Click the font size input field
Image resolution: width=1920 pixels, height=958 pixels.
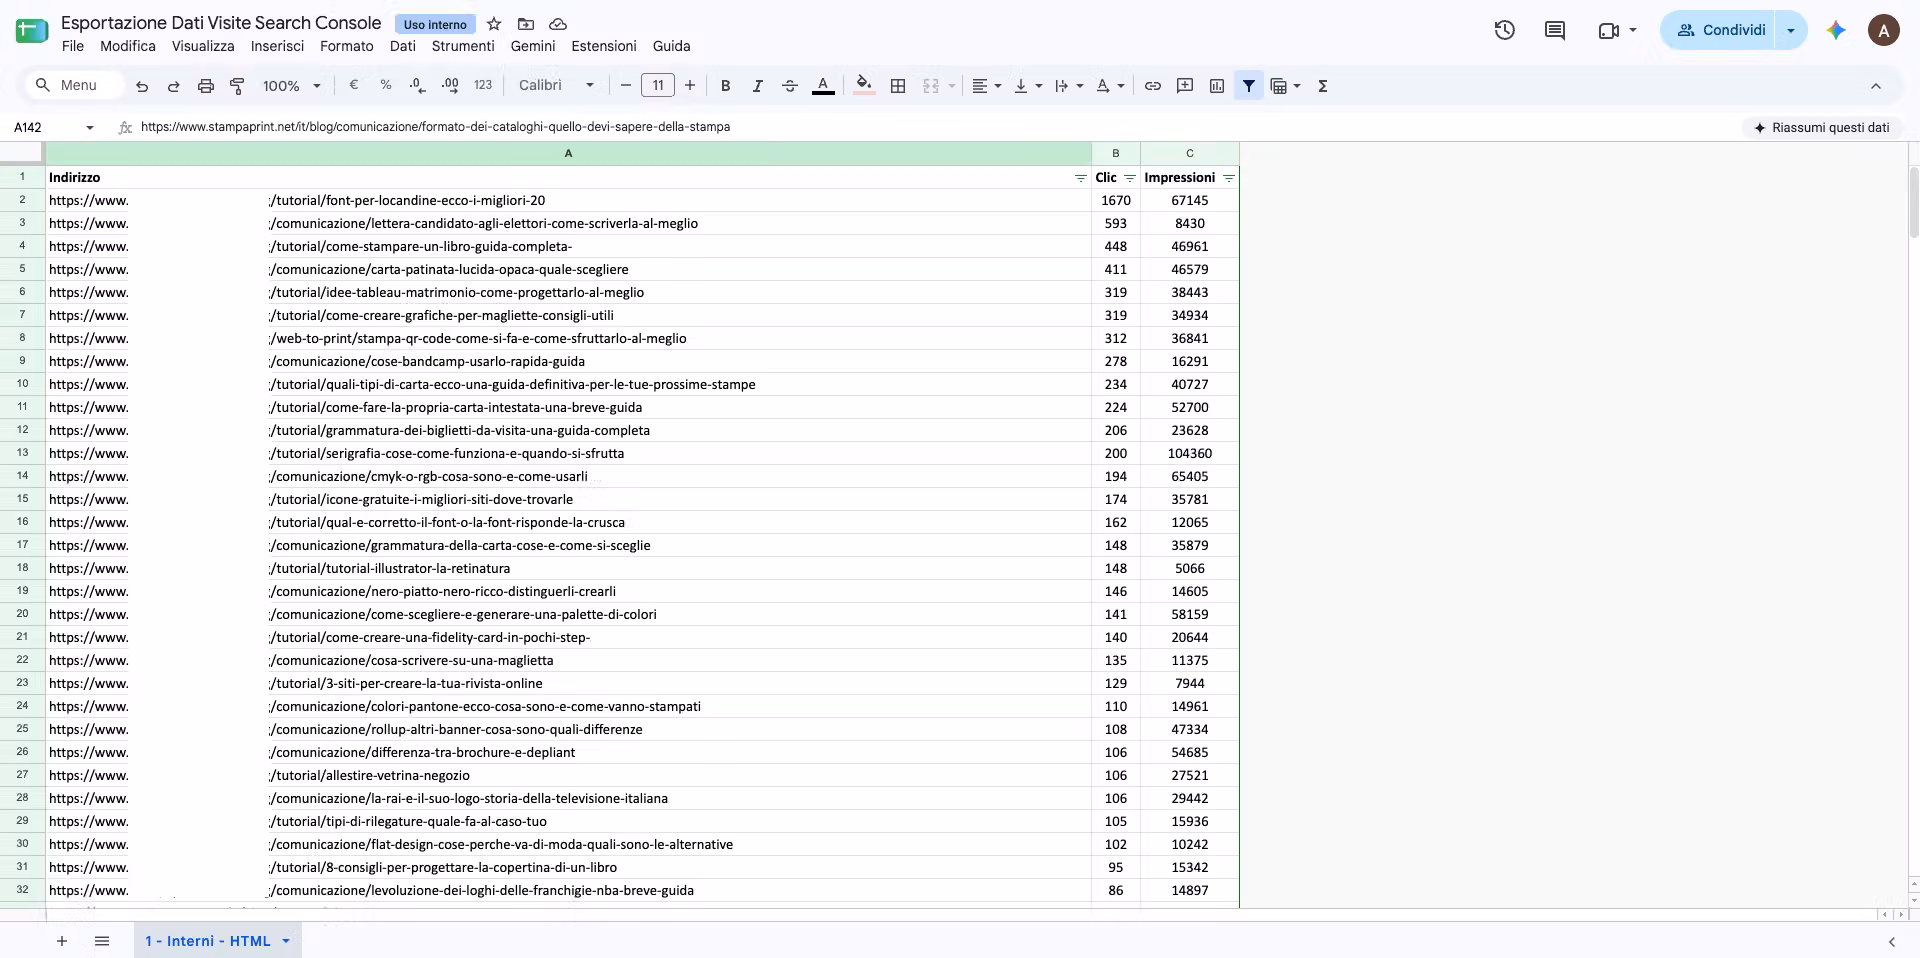(658, 86)
